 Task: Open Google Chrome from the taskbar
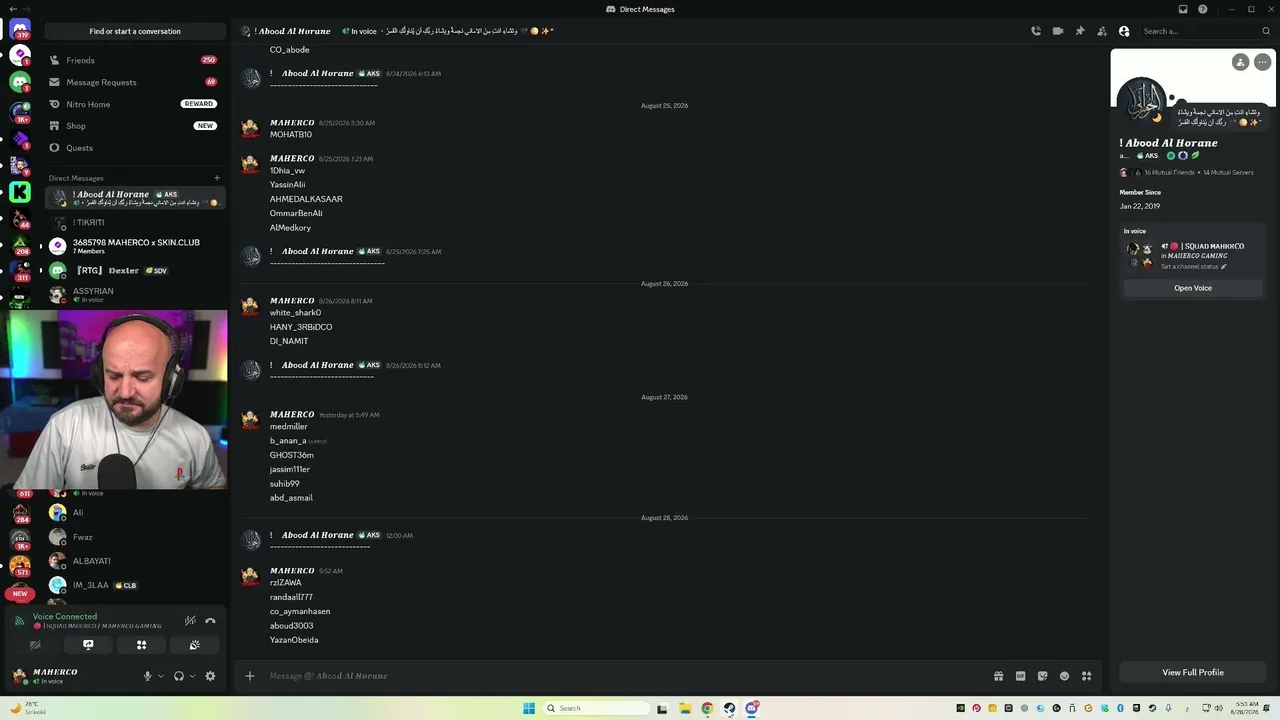[707, 708]
